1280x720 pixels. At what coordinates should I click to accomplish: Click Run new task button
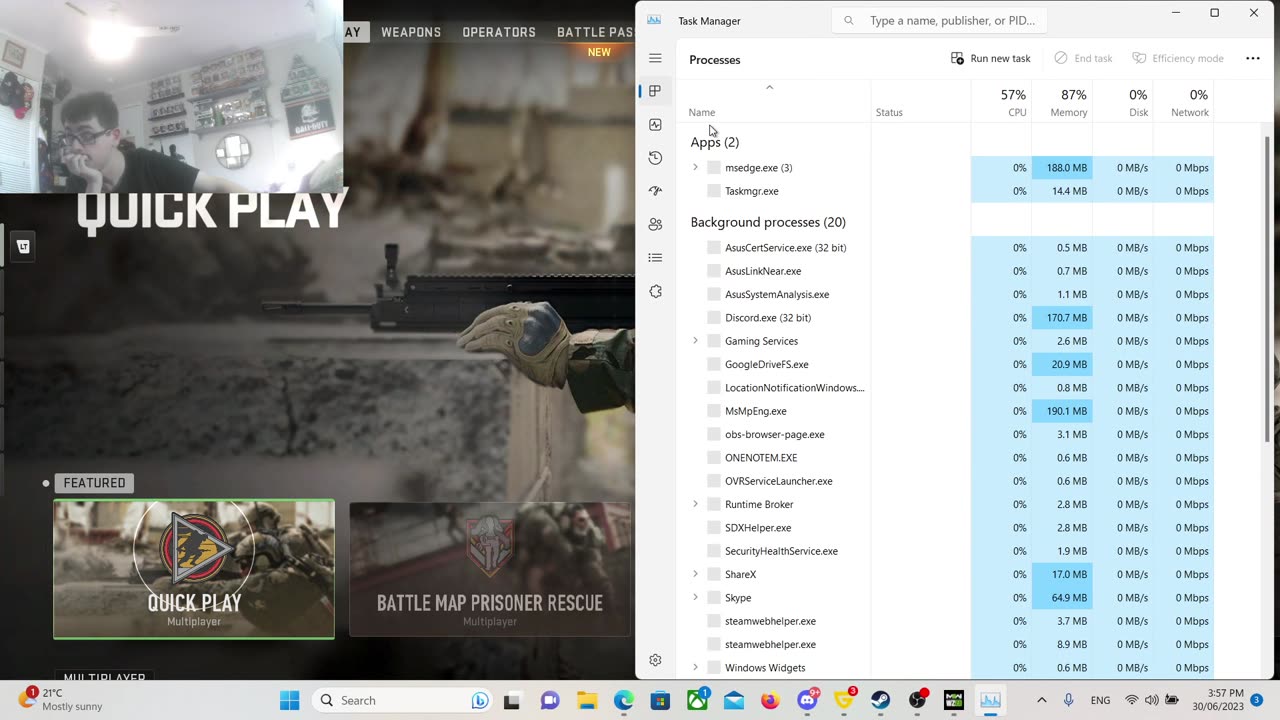(x=990, y=58)
